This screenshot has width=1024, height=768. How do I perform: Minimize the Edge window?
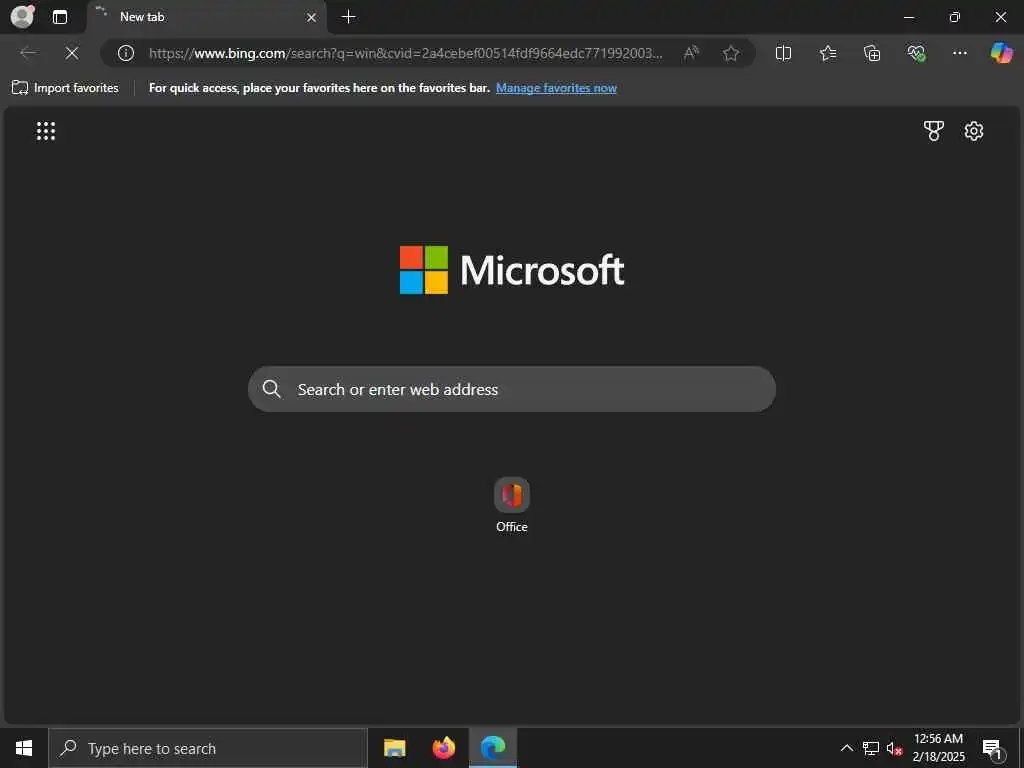click(908, 17)
